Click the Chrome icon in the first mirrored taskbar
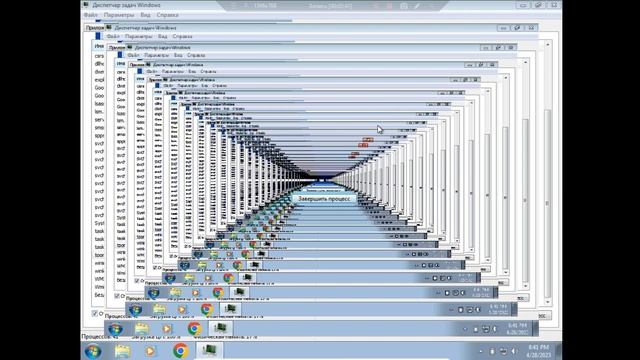 [195, 328]
